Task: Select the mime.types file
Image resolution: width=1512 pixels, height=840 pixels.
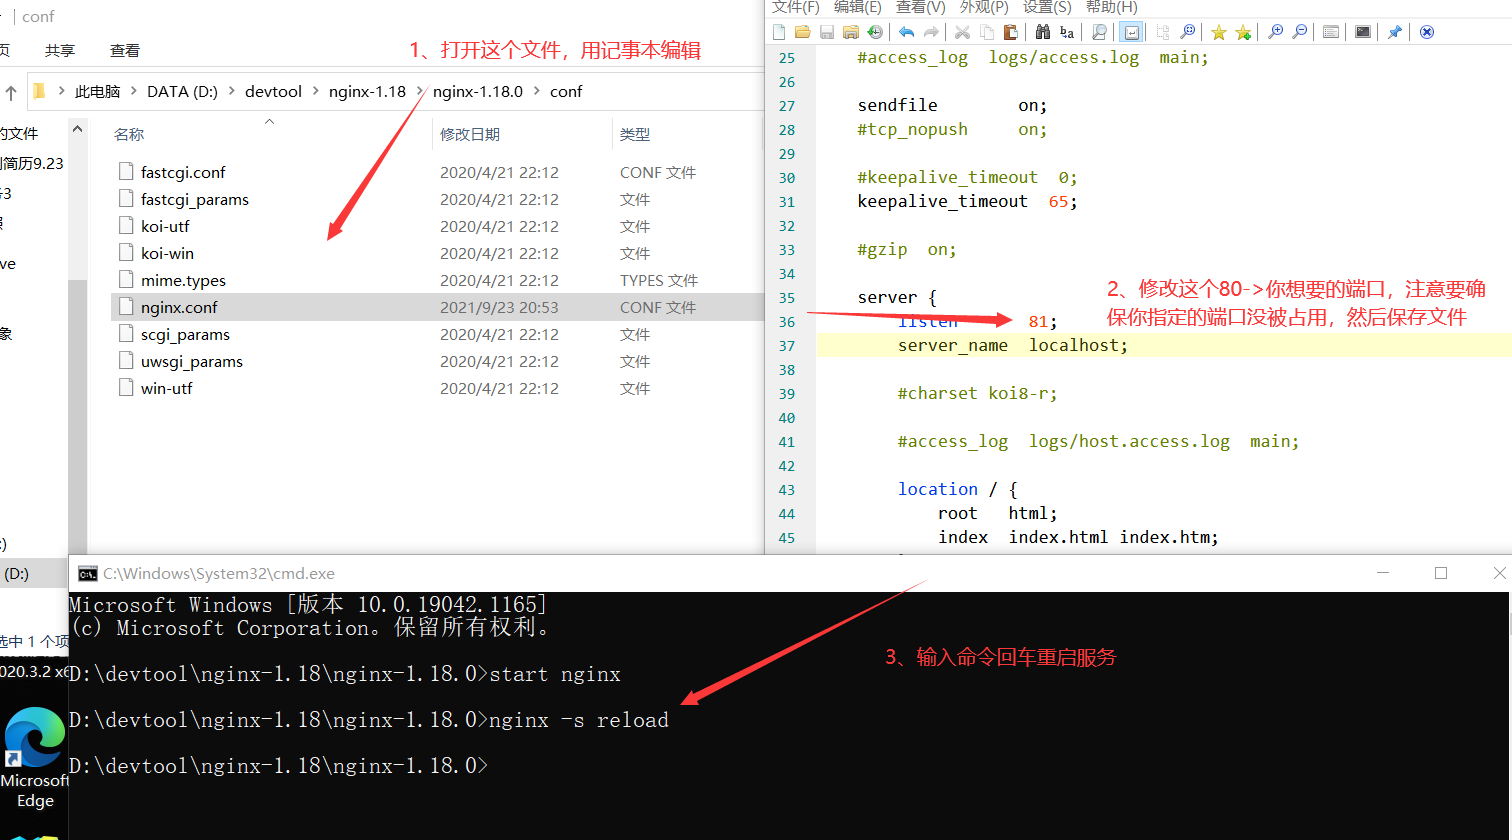Action: click(x=183, y=281)
